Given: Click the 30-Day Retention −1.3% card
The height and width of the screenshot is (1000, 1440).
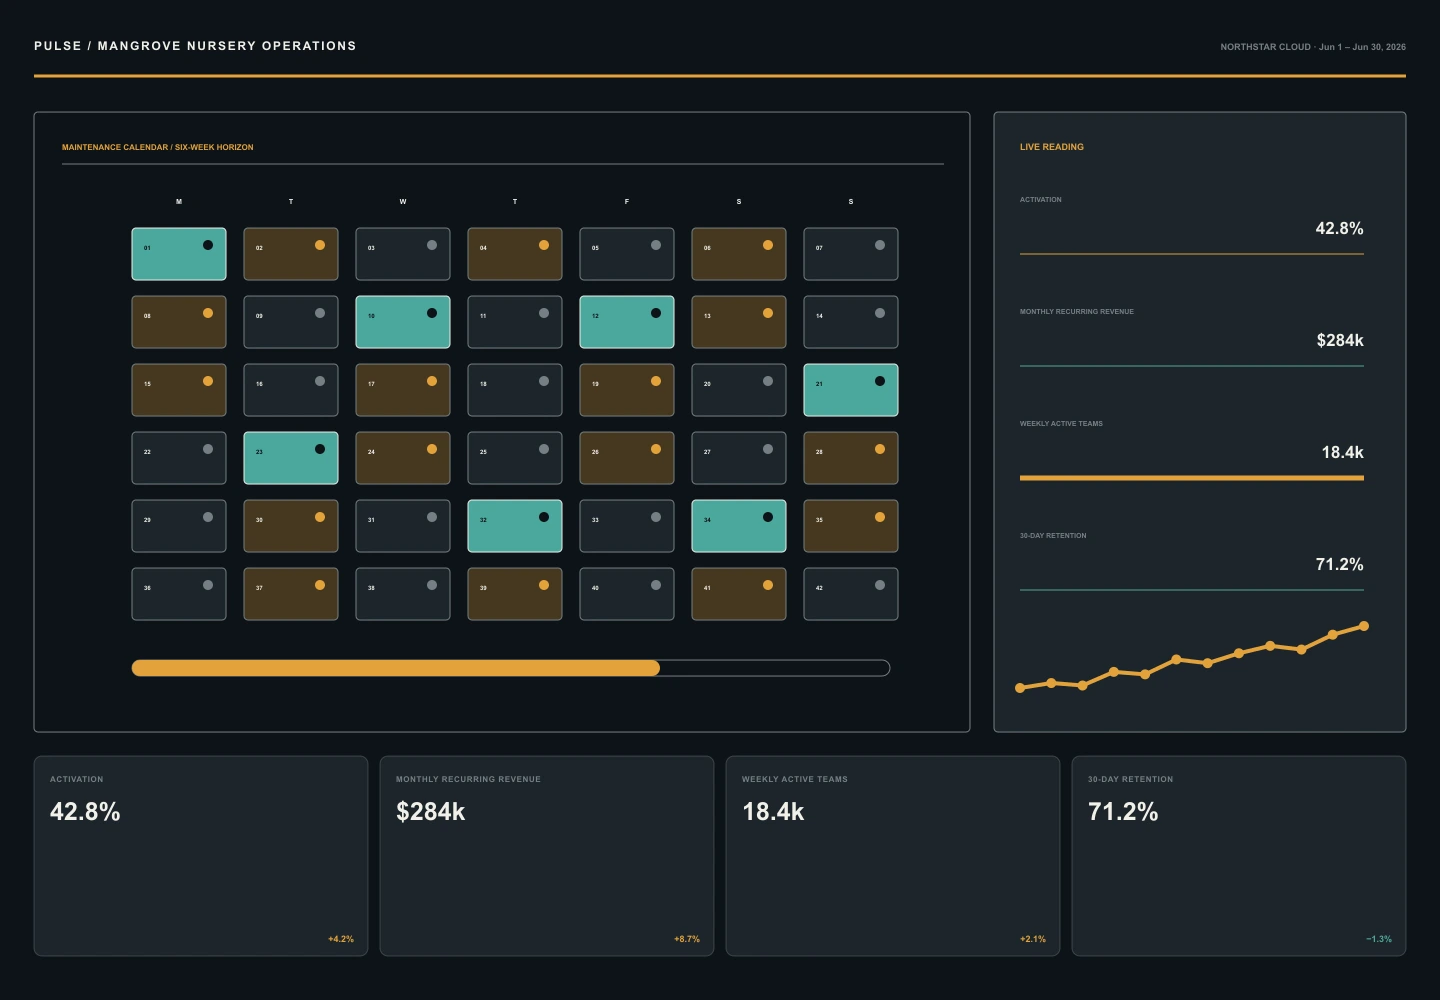Looking at the screenshot, I should pyautogui.click(x=1239, y=856).
